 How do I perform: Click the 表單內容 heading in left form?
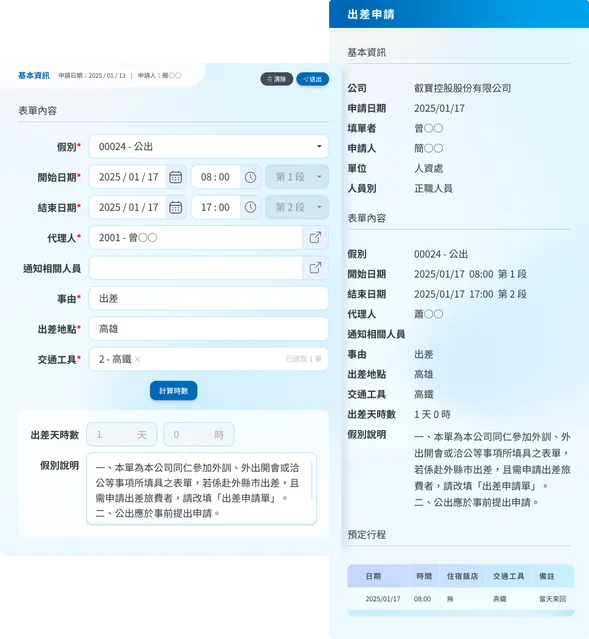pos(38,110)
